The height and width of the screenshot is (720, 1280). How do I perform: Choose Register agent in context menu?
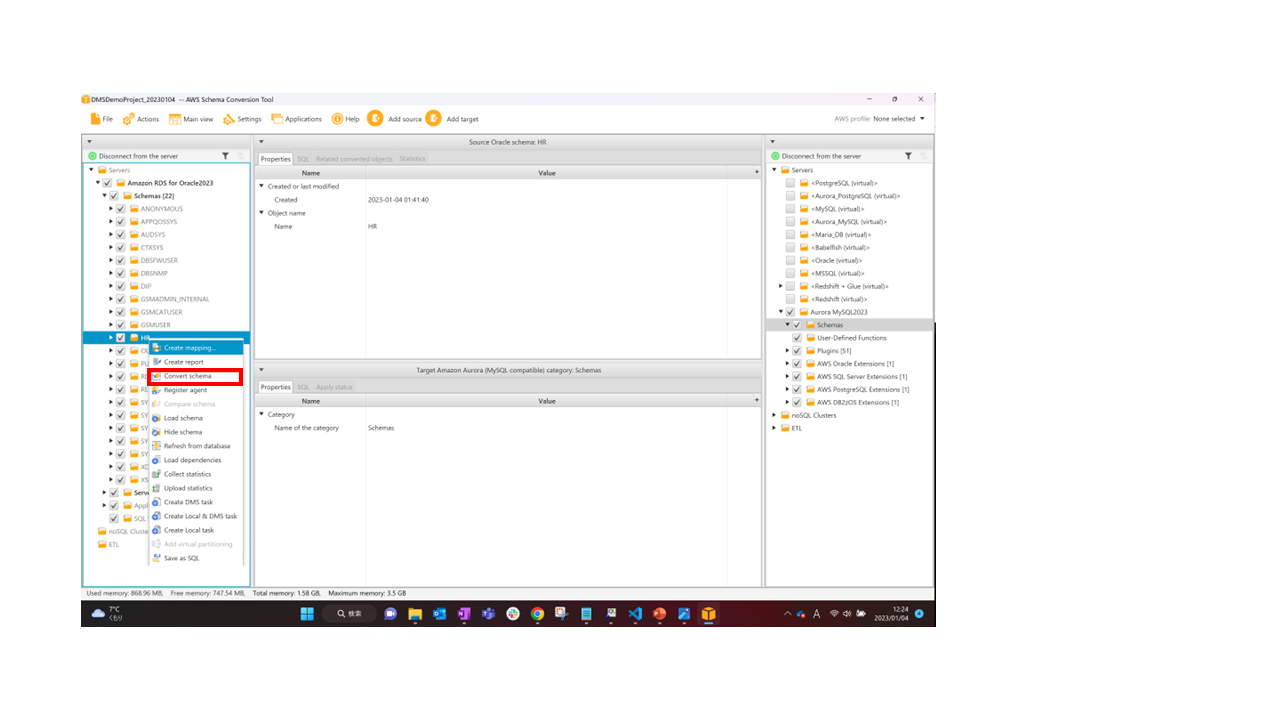pyautogui.click(x=196, y=390)
